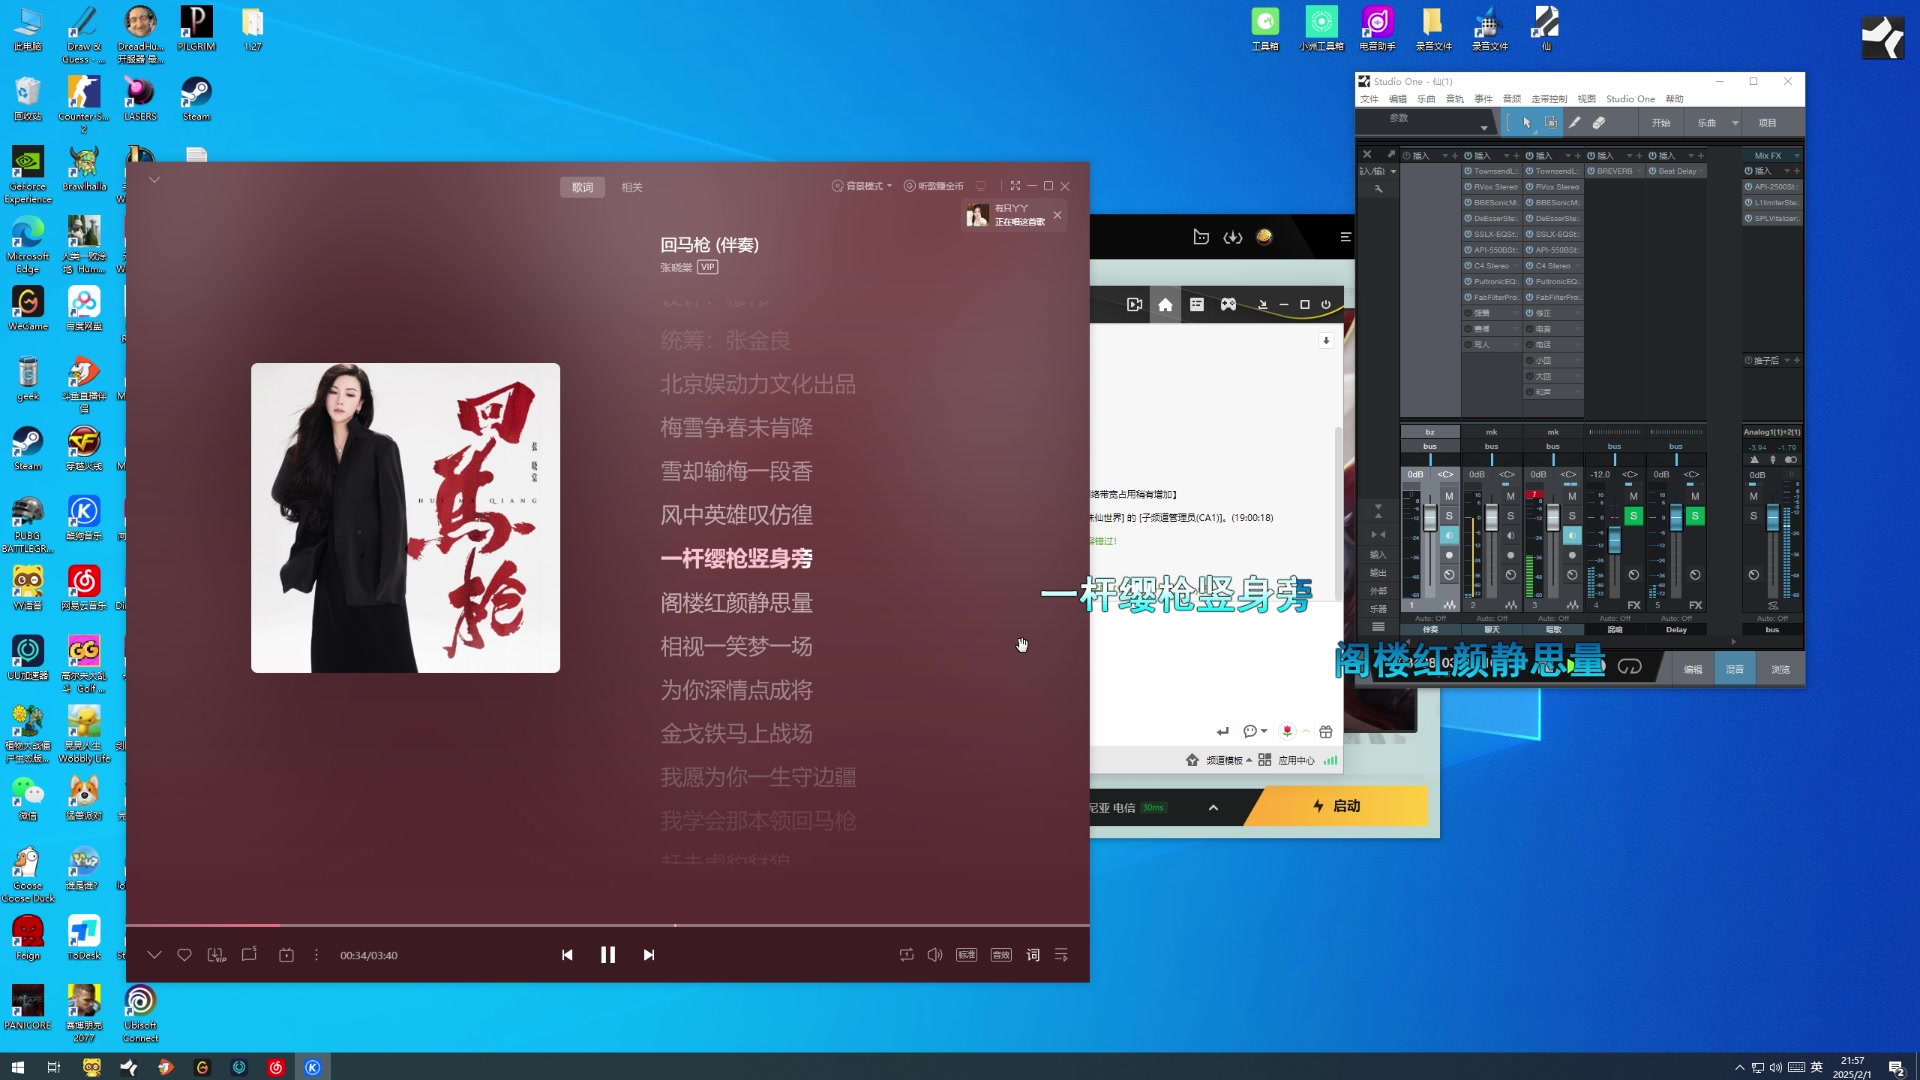Click the add-to-playlist icon in player bar
This screenshot has width=1920, height=1080.
coord(286,955)
